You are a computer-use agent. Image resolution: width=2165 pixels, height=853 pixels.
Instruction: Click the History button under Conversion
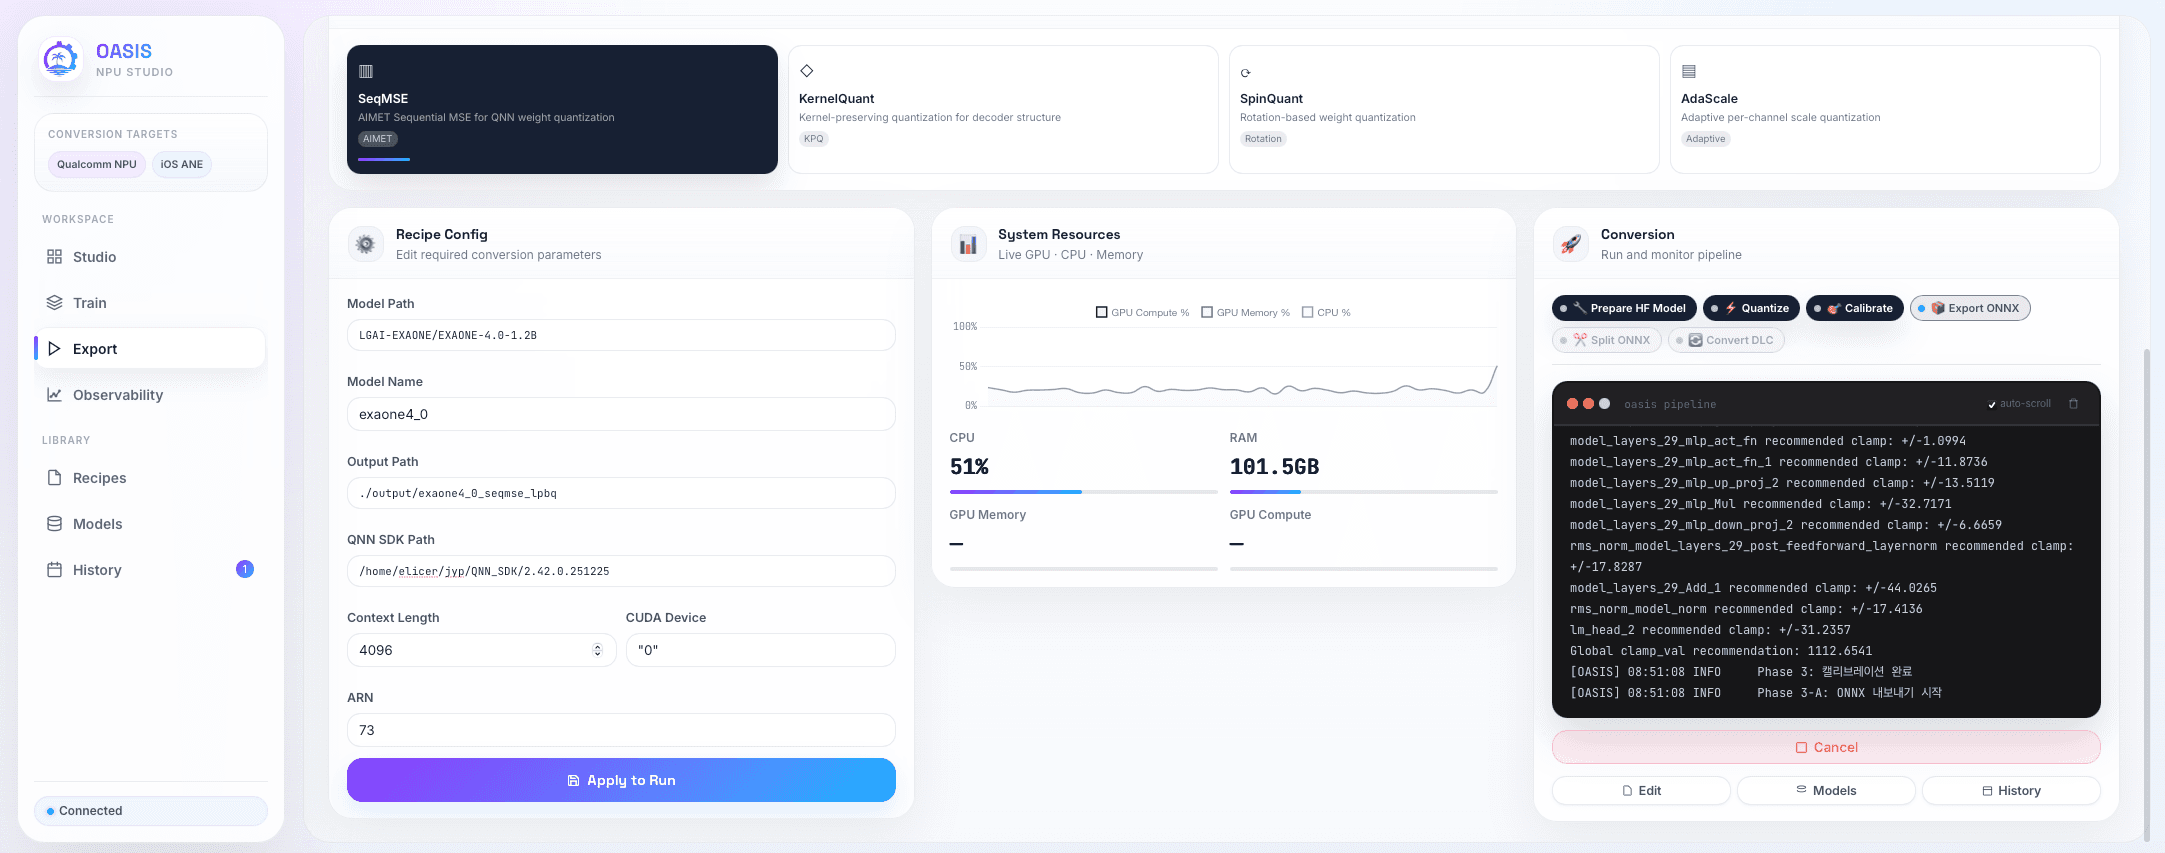2011,790
